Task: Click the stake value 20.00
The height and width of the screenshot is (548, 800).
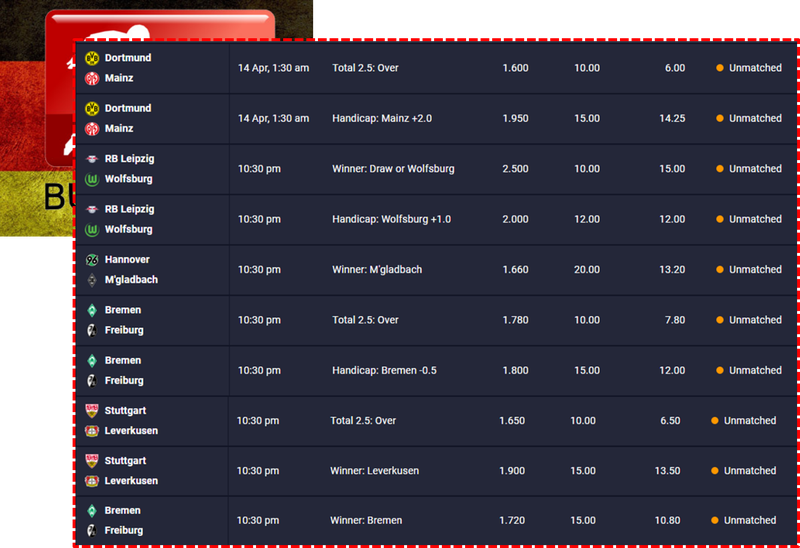Action: click(x=587, y=269)
